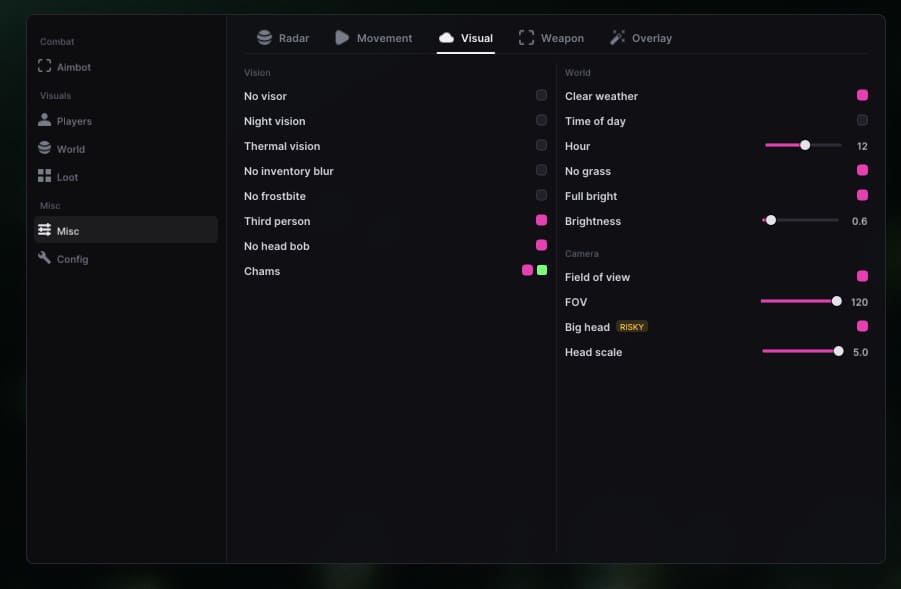Click the Misc sliders icon in sidebar

click(x=44, y=230)
